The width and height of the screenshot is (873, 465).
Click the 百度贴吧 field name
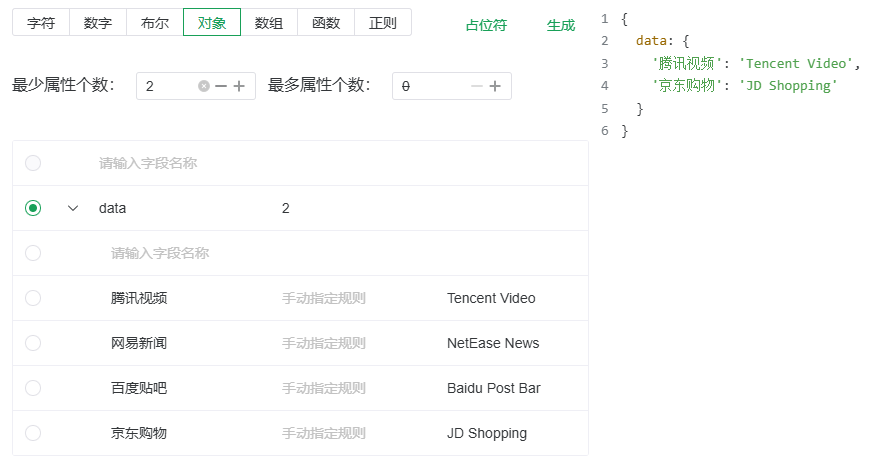[x=139, y=388]
